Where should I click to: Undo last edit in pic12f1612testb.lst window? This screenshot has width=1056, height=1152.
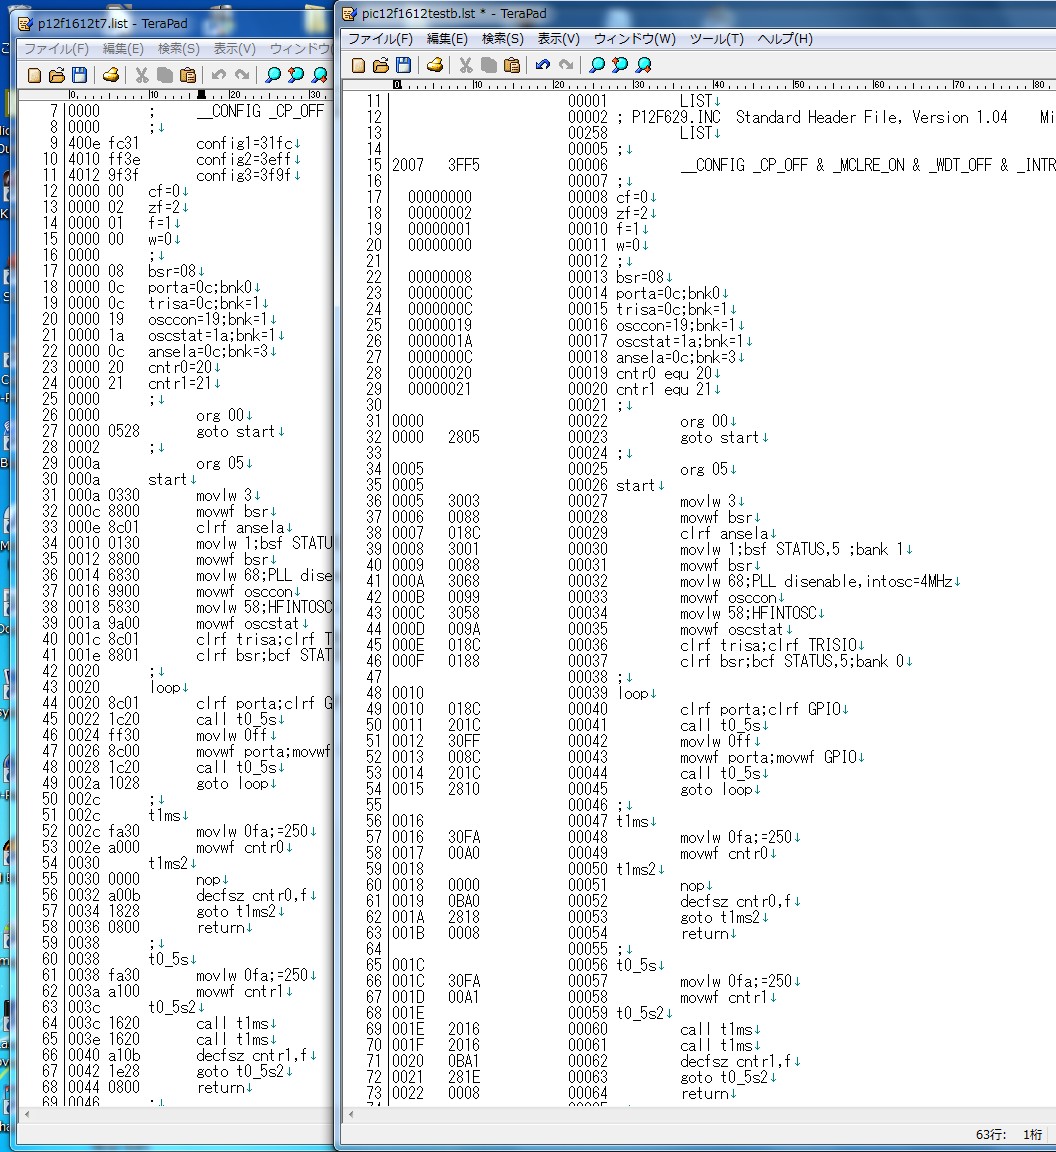pyautogui.click(x=543, y=65)
